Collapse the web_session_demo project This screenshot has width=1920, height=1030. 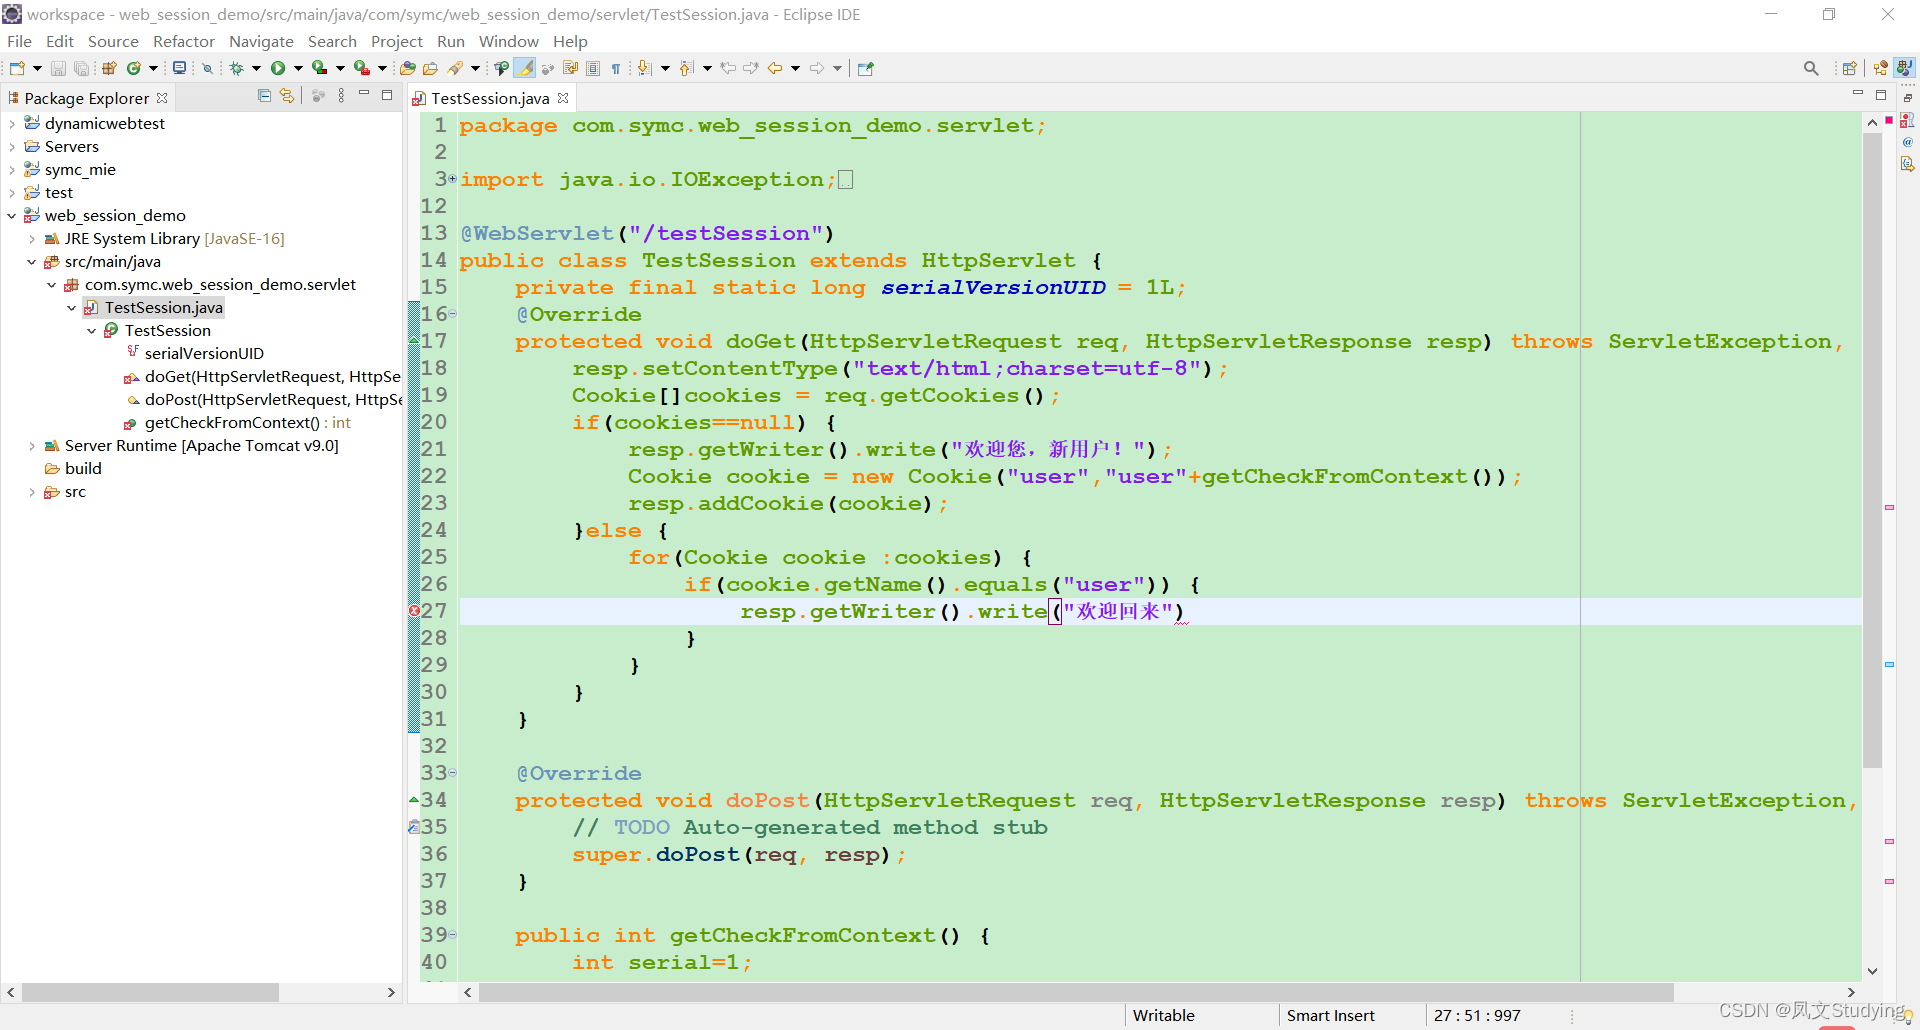pos(12,216)
